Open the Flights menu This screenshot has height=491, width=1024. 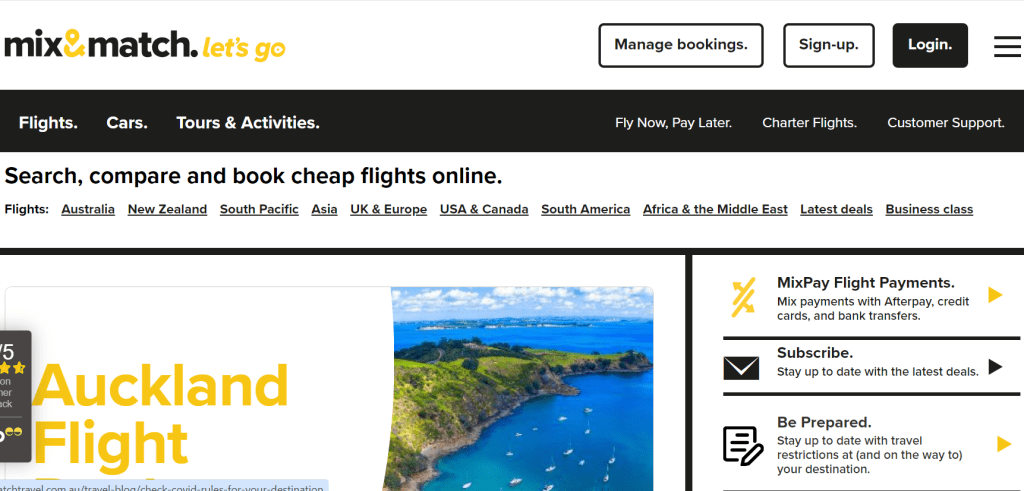pyautogui.click(x=48, y=123)
